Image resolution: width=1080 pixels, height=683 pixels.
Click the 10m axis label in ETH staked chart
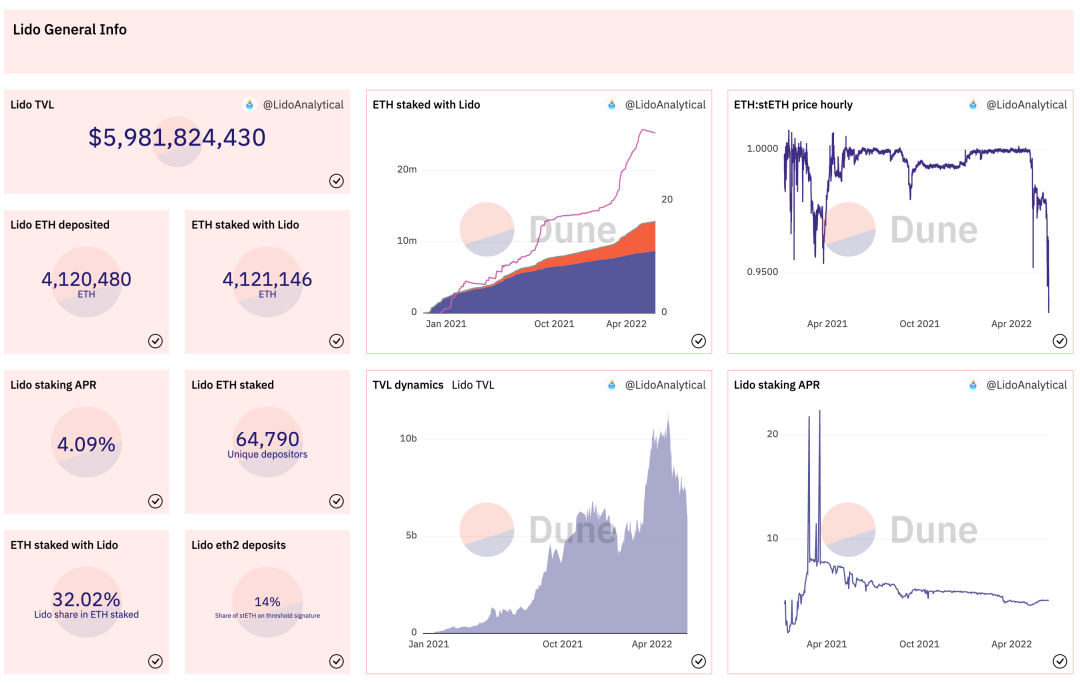407,240
